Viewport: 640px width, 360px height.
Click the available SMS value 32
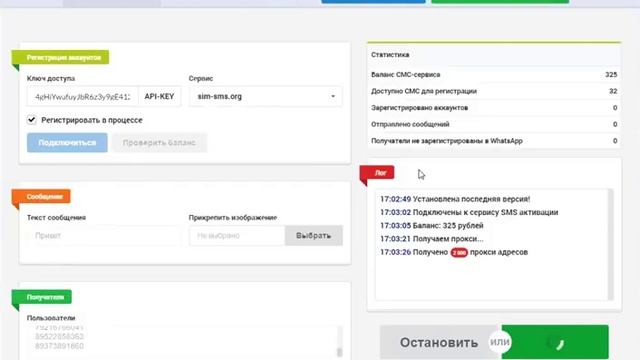pyautogui.click(x=613, y=91)
